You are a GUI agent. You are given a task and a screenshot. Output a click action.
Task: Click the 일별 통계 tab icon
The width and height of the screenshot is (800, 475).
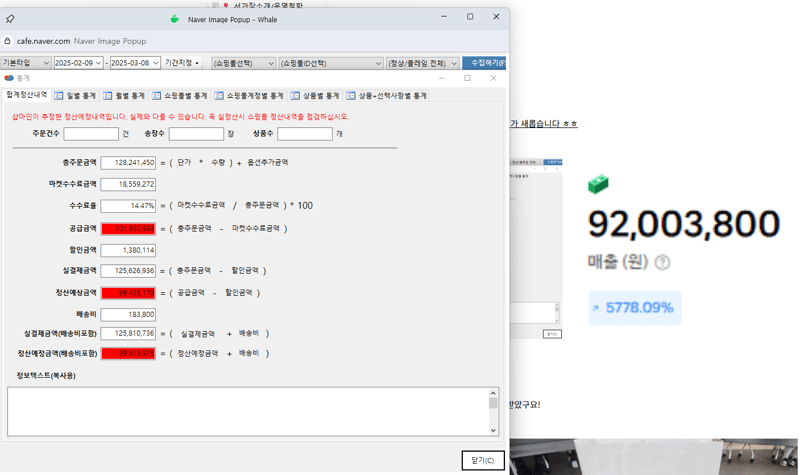59,95
